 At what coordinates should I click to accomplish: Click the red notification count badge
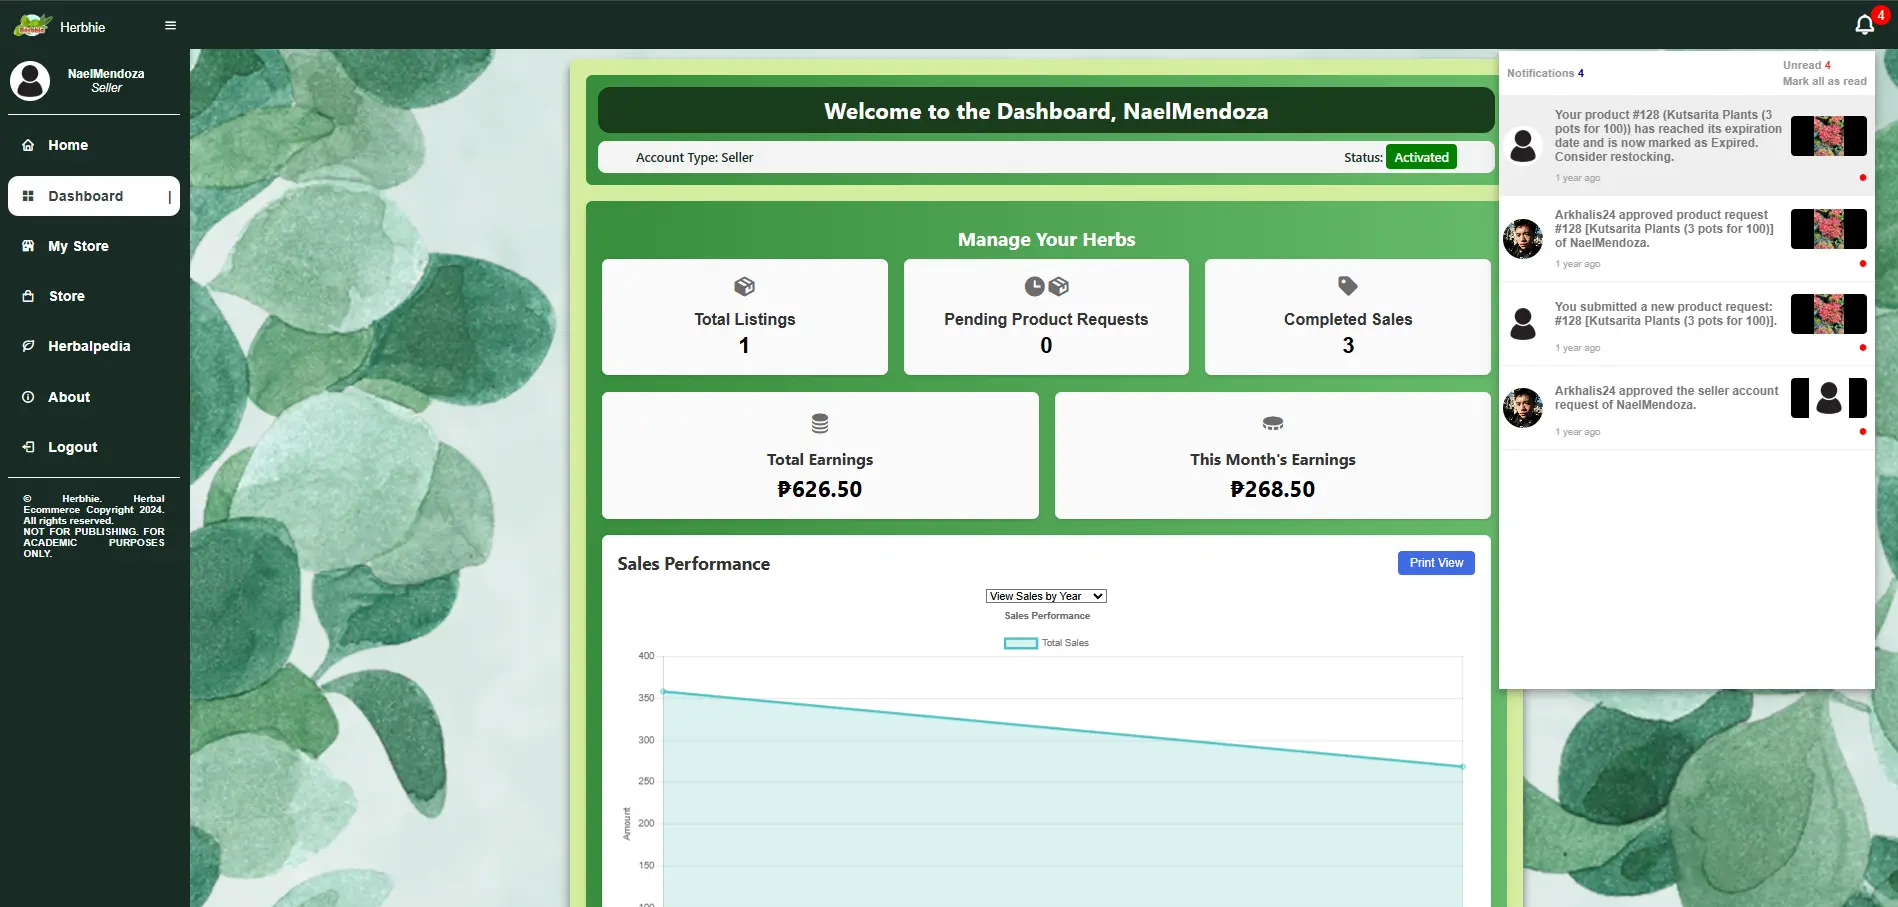coord(1880,15)
